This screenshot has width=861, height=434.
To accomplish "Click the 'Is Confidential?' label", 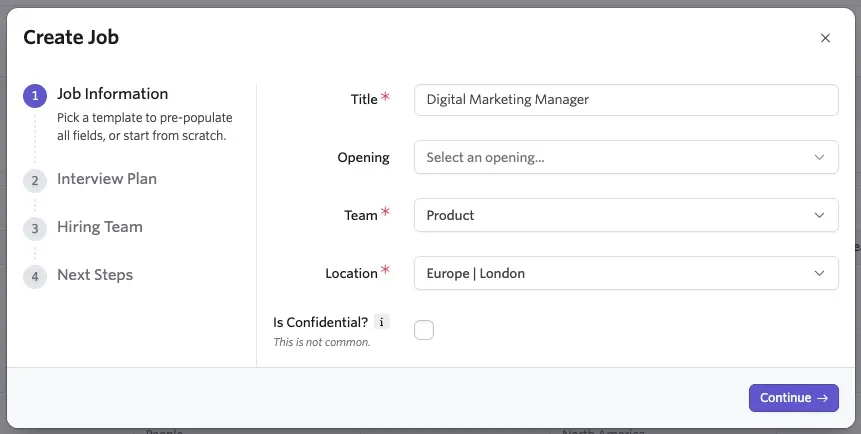I will pos(321,322).
